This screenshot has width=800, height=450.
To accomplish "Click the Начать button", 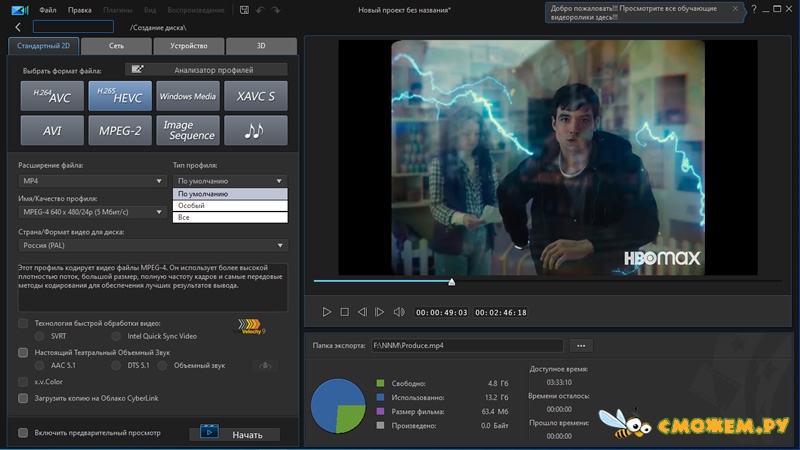I will pyautogui.click(x=235, y=434).
